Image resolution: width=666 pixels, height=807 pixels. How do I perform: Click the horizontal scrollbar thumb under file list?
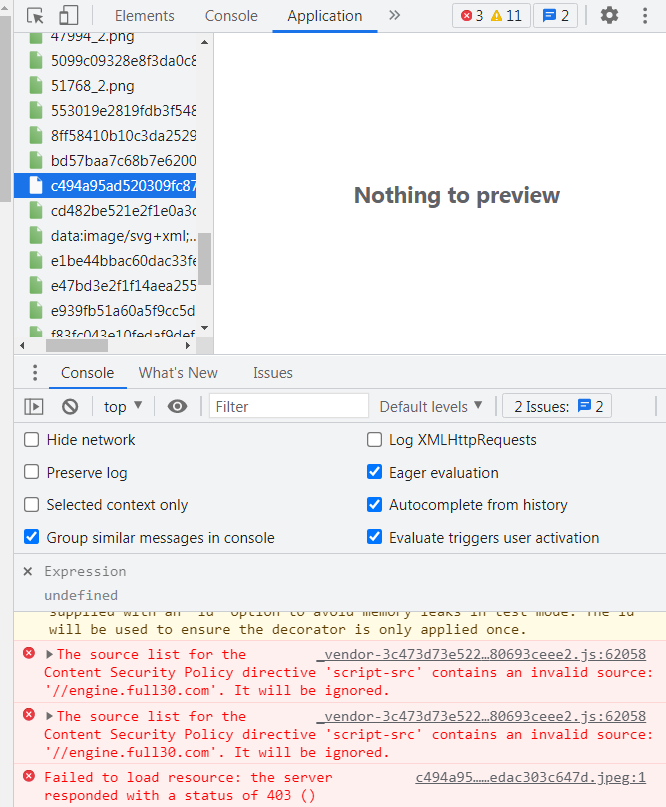77,345
